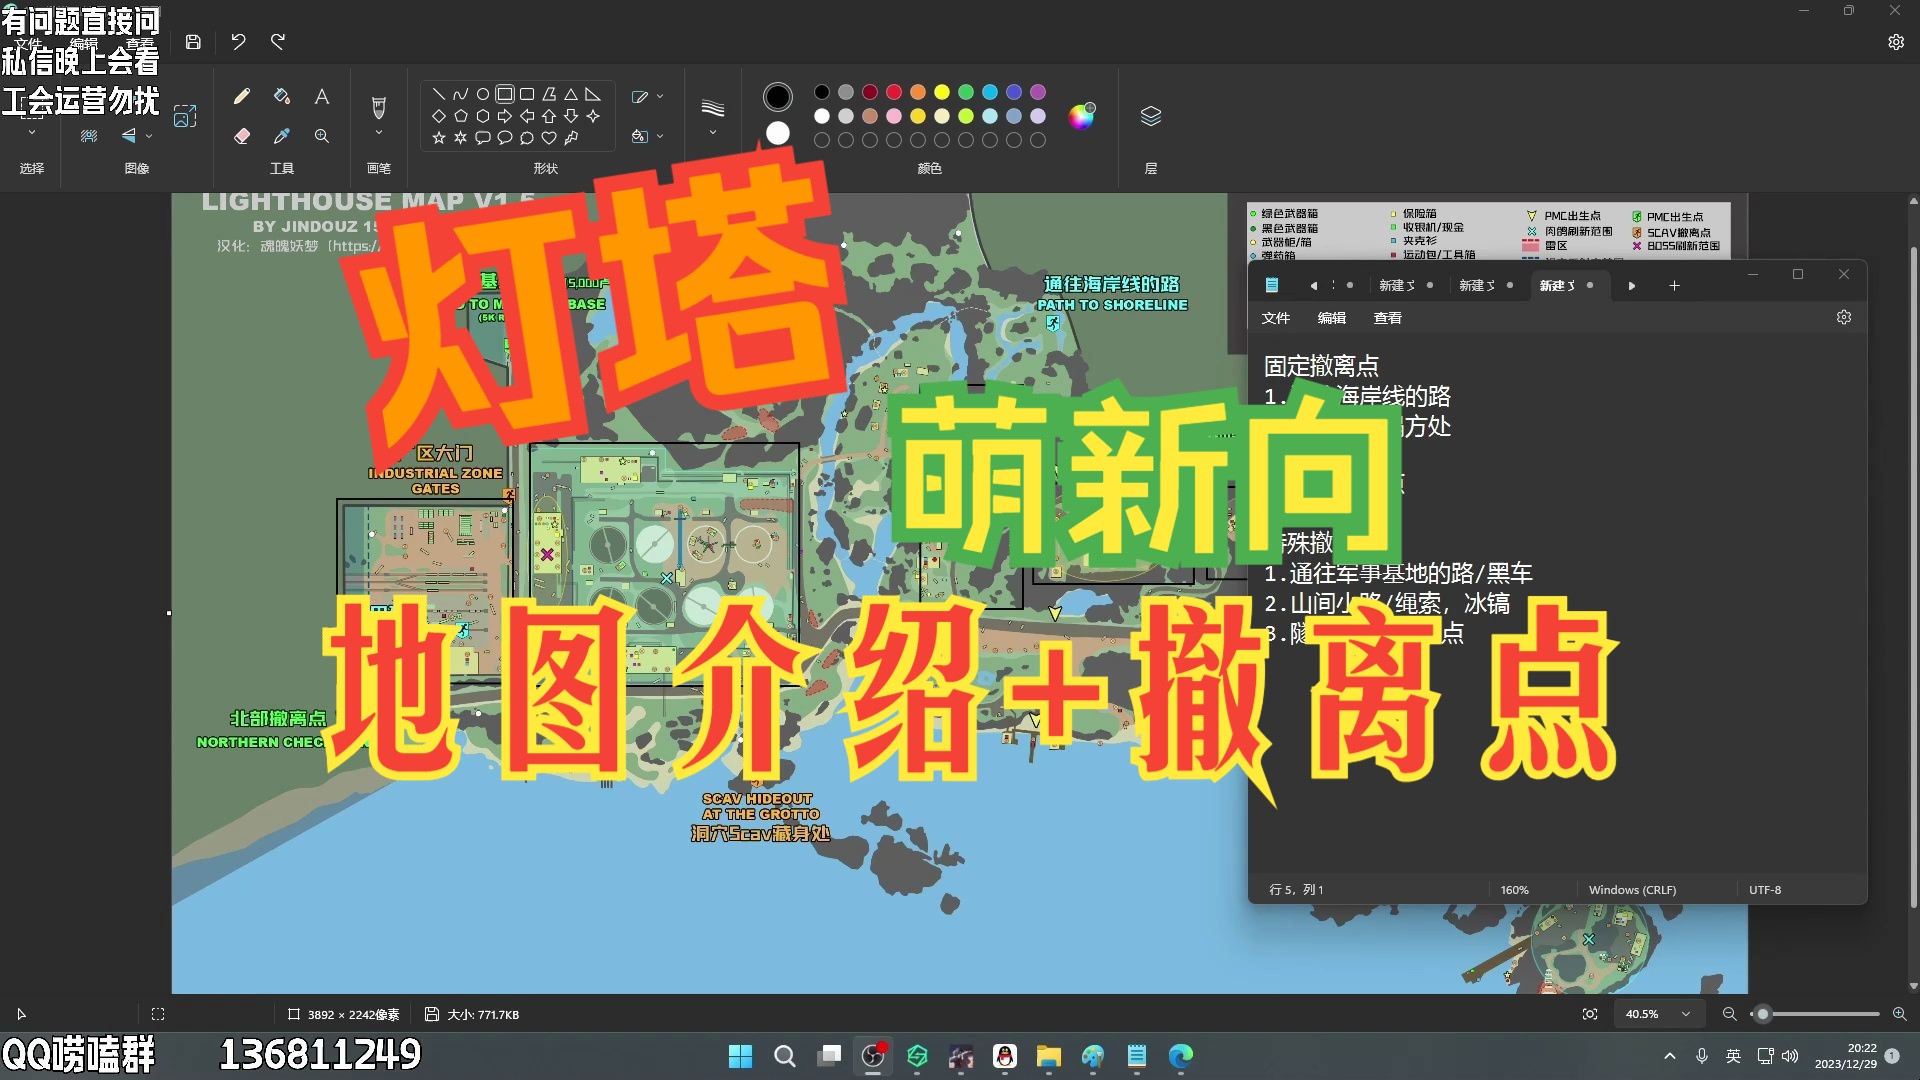Choose the Curve shape
This screenshot has width=1920, height=1080.
pyautogui.click(x=460, y=94)
